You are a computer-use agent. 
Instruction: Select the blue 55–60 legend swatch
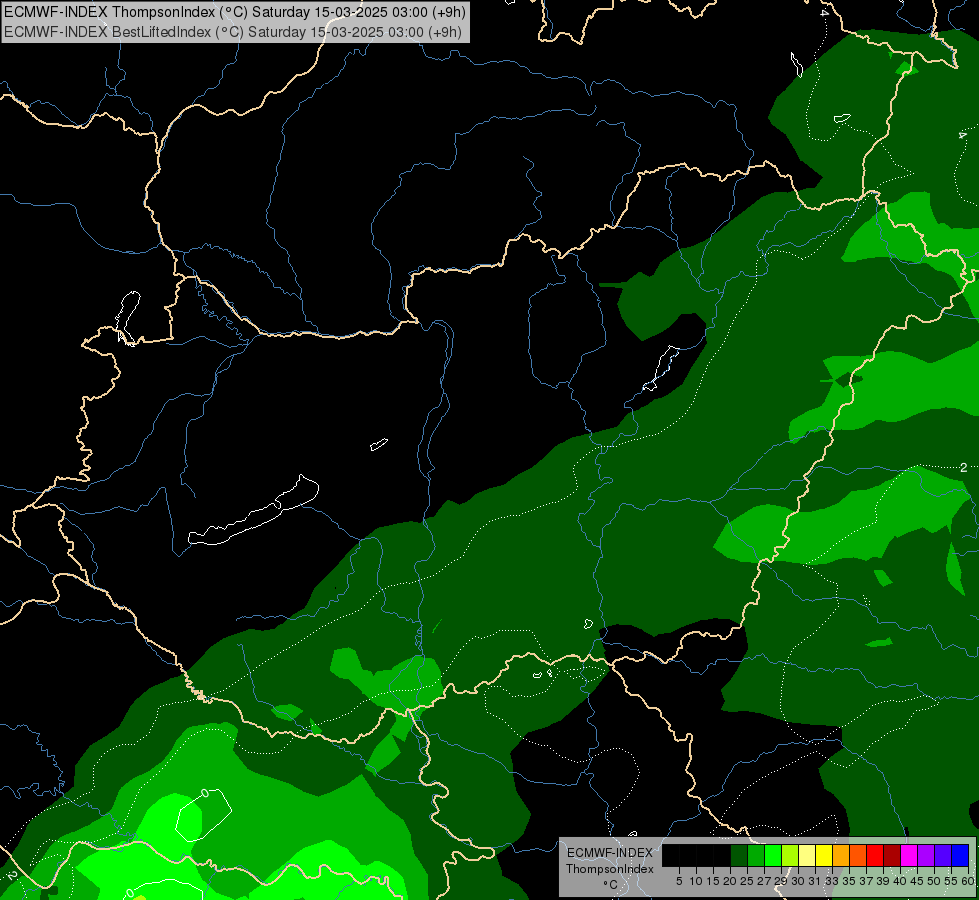tap(960, 855)
